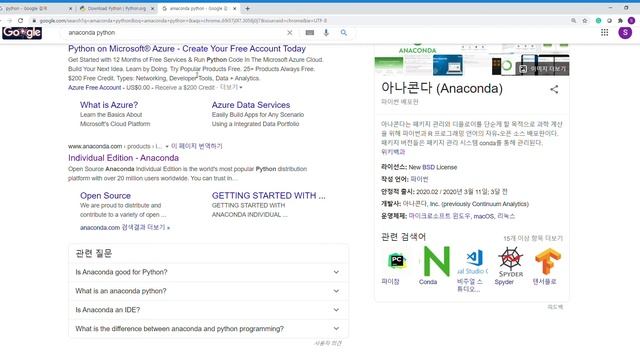The height and width of the screenshot is (360, 640).
Task: Switch to the Download Python tab
Action: point(116,9)
